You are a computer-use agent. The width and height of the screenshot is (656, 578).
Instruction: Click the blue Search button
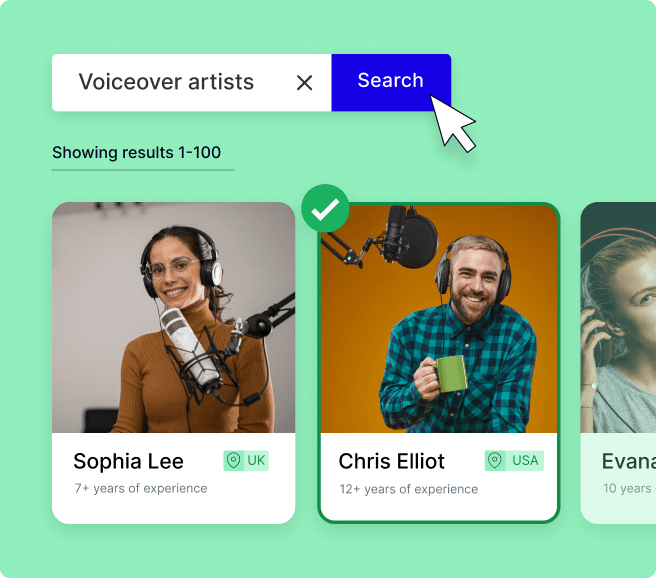391,82
